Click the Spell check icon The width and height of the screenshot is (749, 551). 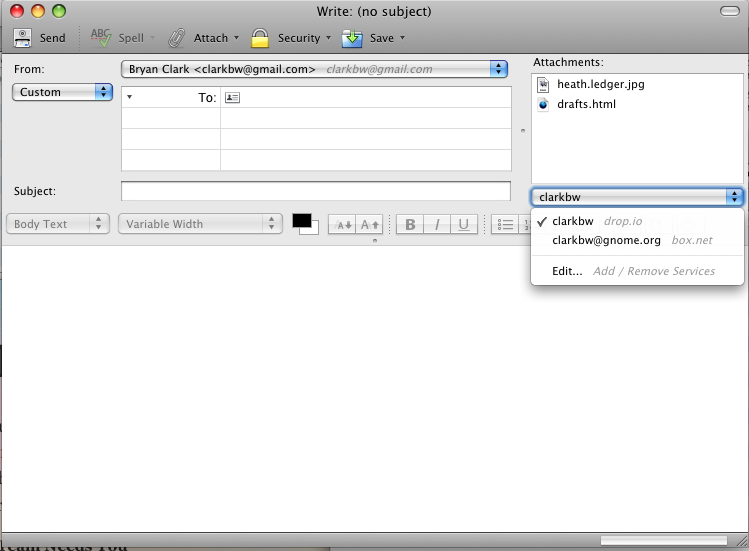[101, 38]
